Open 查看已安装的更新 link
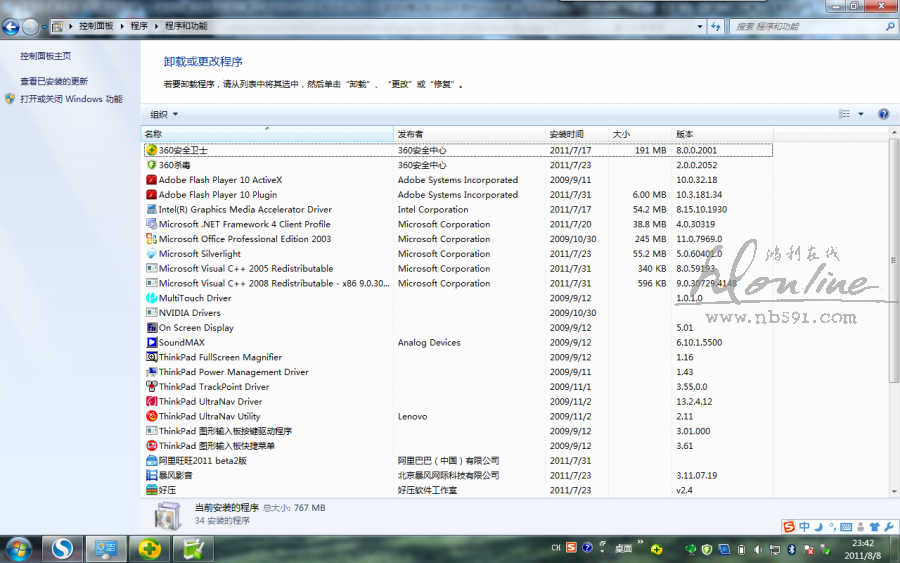Screen dimensions: 900x563 (54, 81)
